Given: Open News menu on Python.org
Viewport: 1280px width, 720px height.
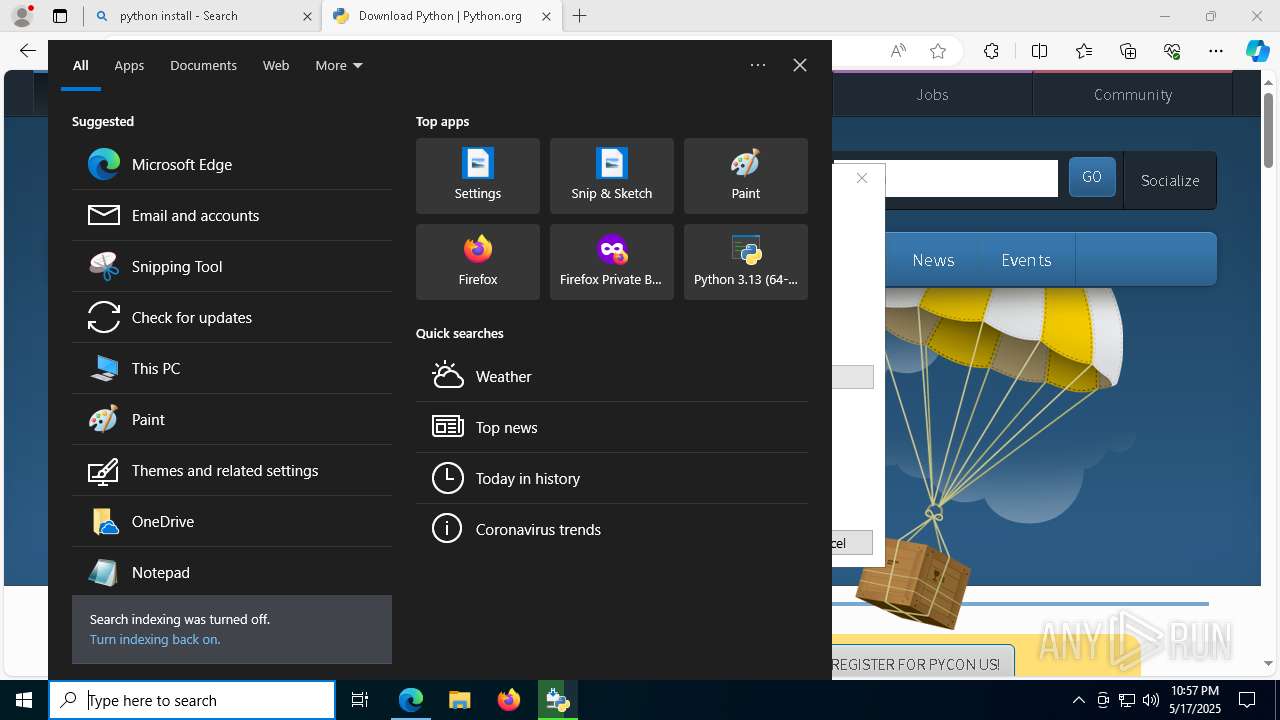Looking at the screenshot, I should pyautogui.click(x=933, y=260).
